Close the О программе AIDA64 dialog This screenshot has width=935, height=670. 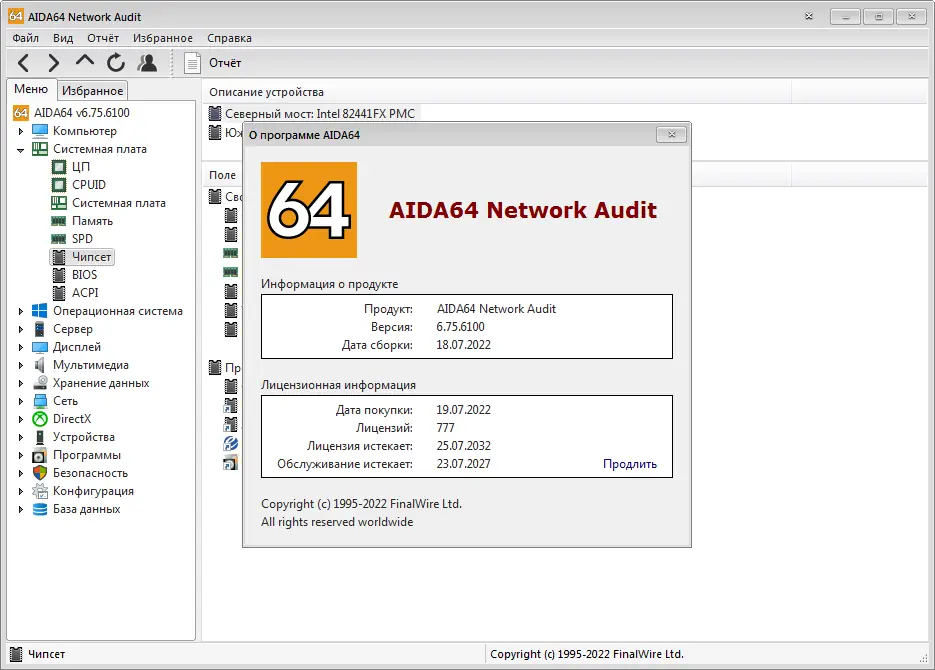point(670,134)
